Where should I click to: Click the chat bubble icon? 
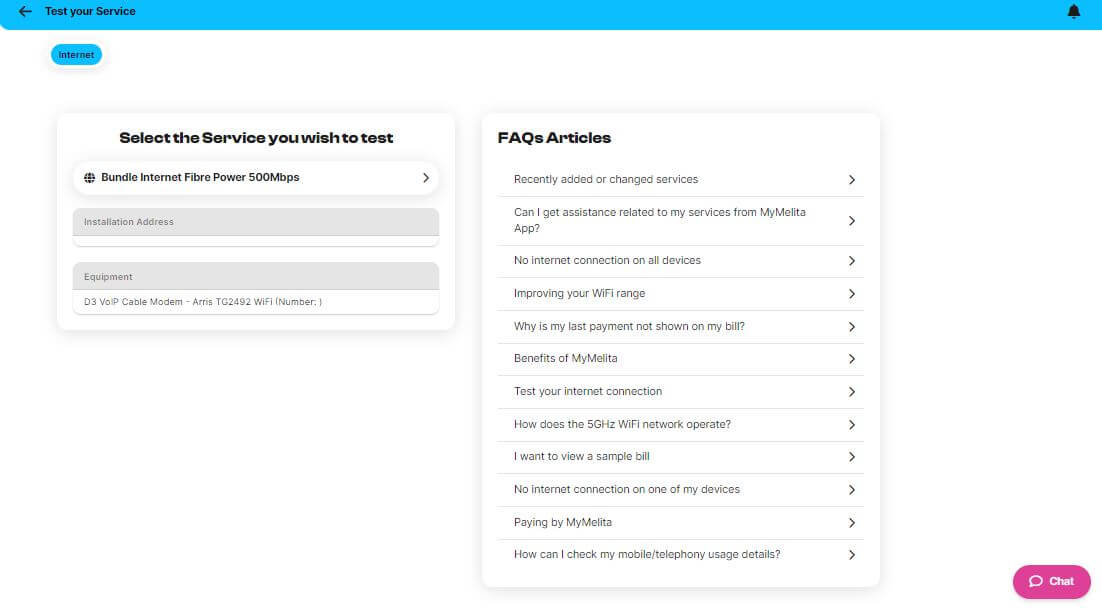pyautogui.click(x=1036, y=581)
